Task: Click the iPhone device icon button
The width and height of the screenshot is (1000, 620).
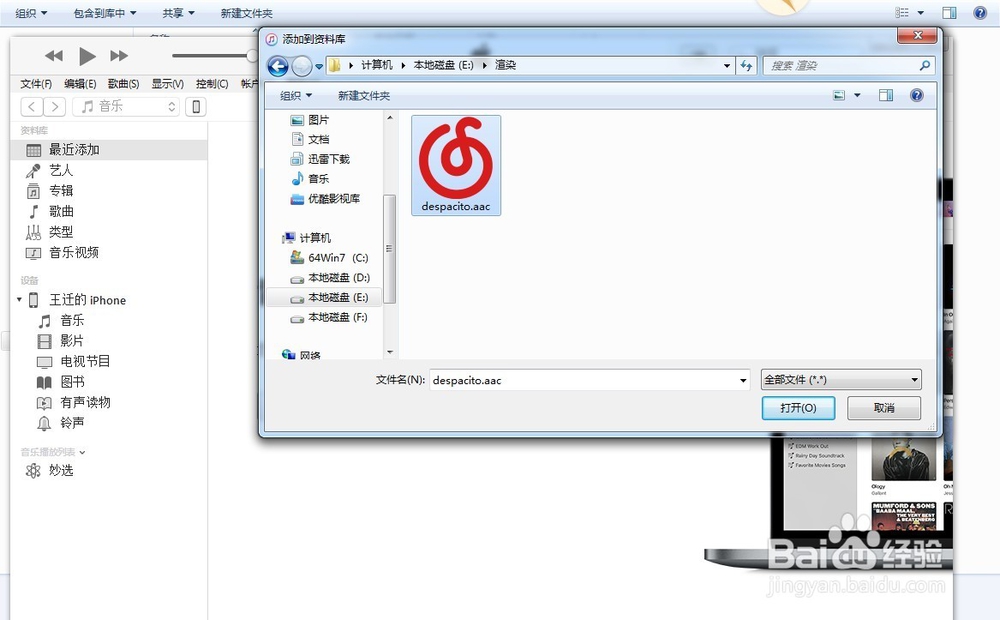Action: click(x=196, y=107)
